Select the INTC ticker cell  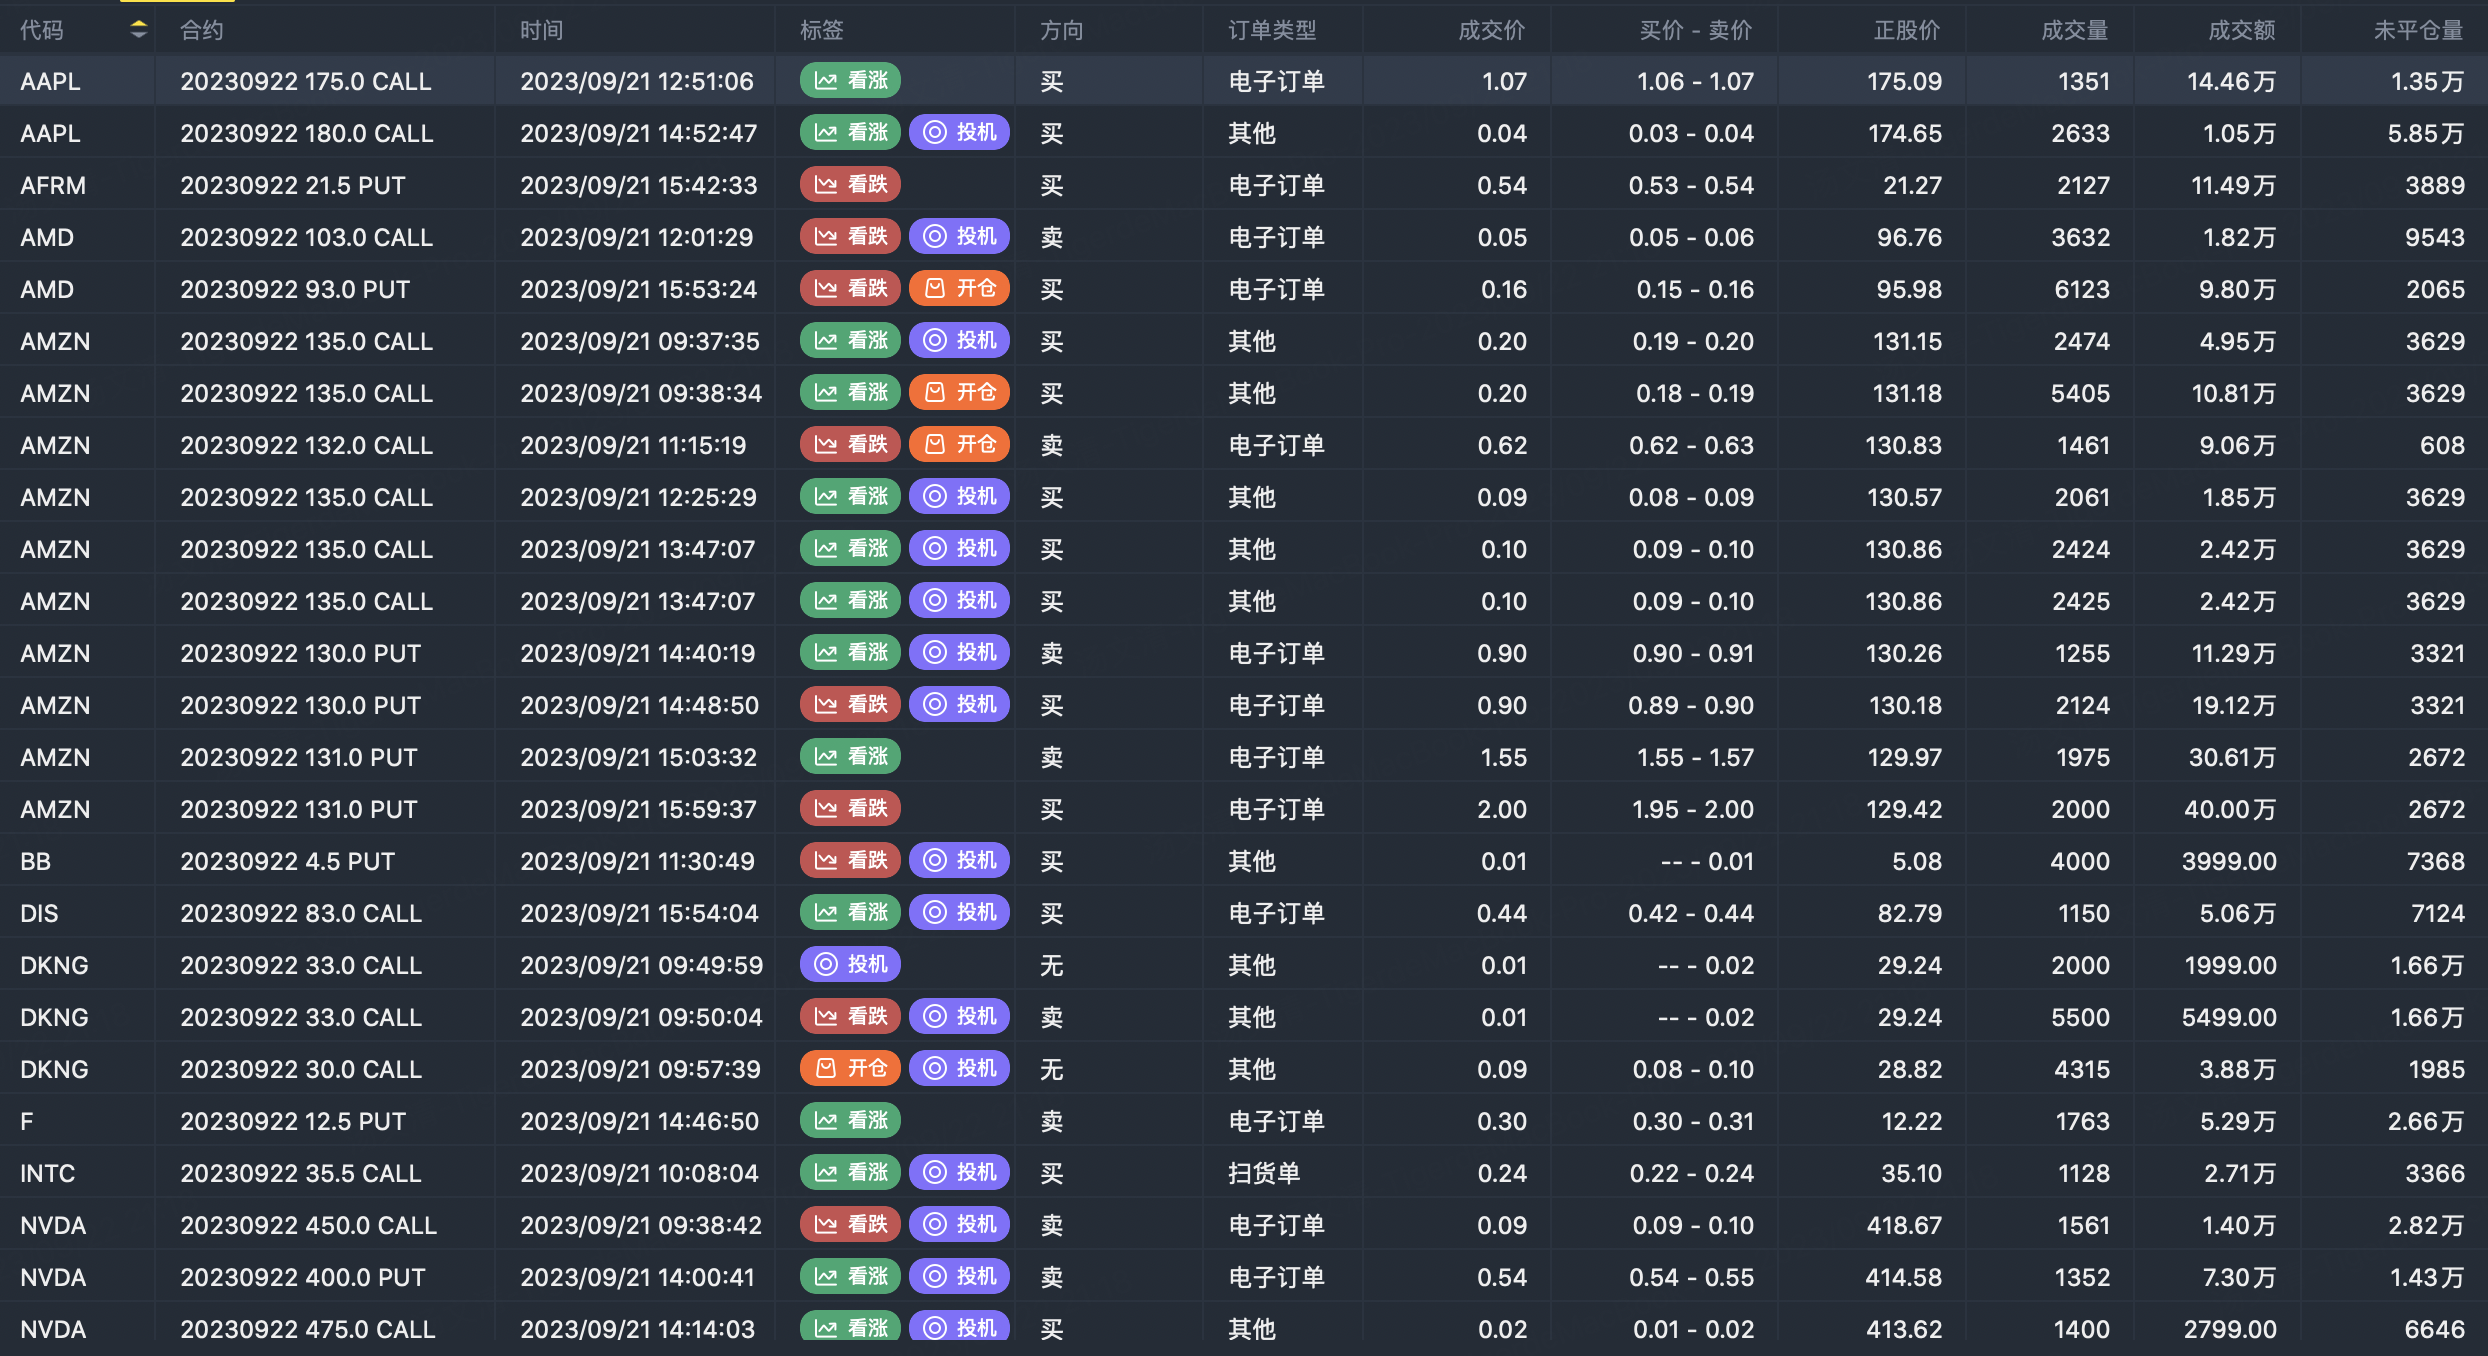point(48,1173)
